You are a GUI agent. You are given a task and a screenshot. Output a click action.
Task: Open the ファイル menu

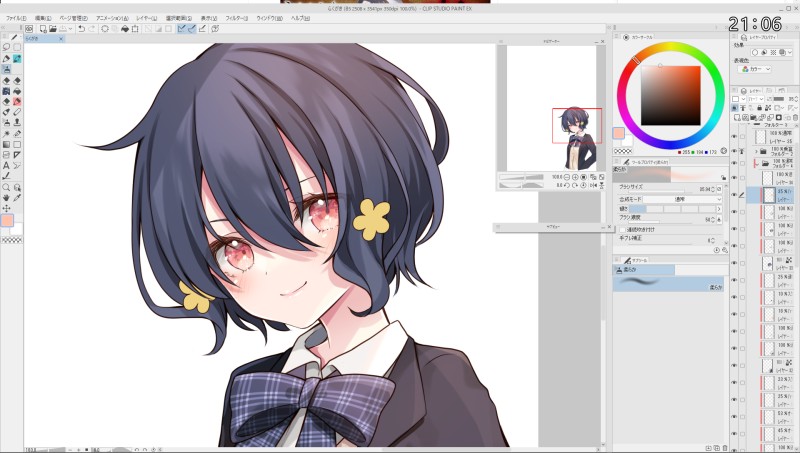(x=16, y=18)
